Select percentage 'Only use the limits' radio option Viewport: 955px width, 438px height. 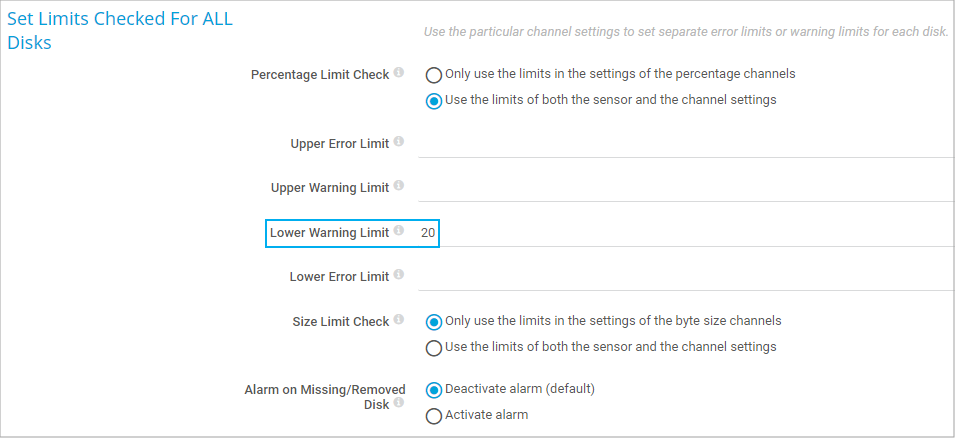(x=434, y=75)
